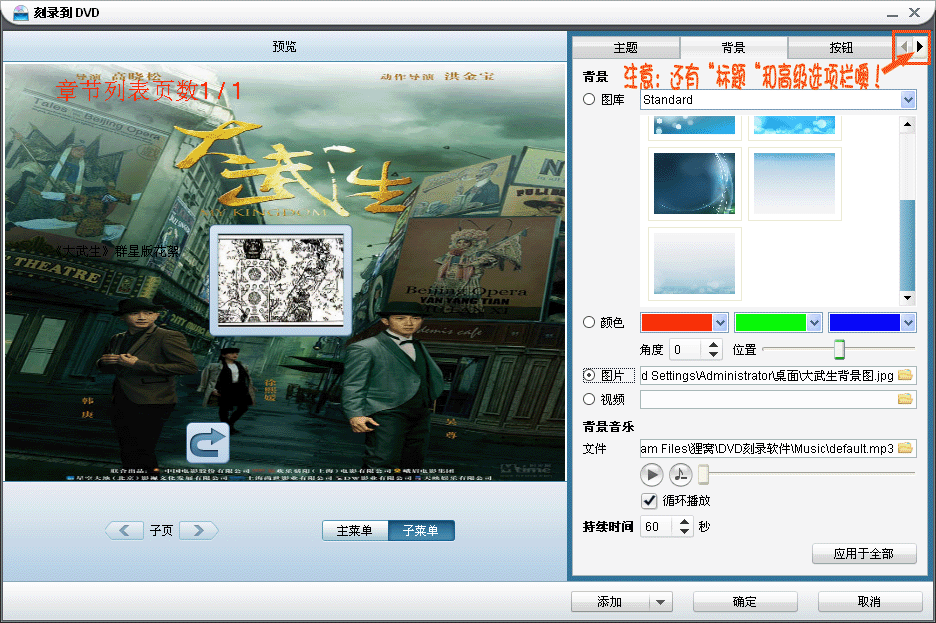Click the music playback progress slider handle

pyautogui.click(x=704, y=474)
